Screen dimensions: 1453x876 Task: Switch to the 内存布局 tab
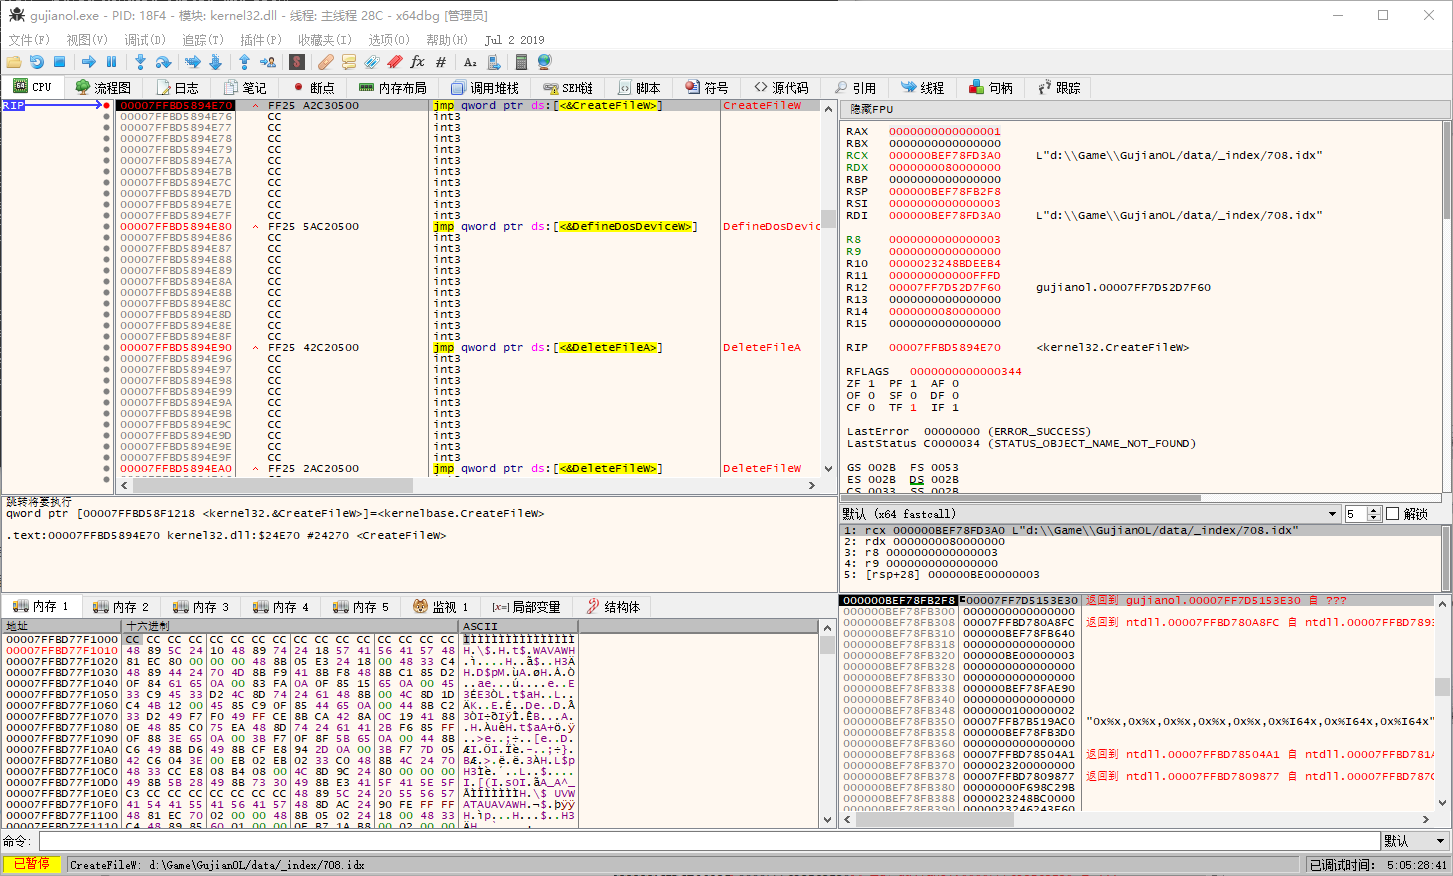(392, 88)
